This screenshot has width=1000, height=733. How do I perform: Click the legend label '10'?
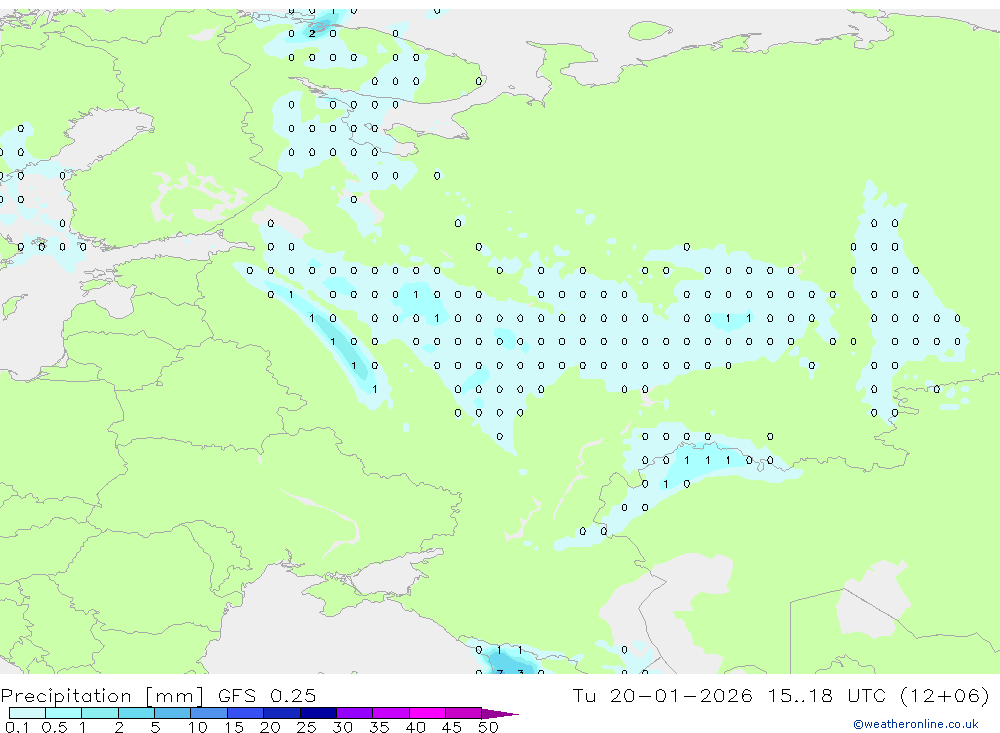coord(198,727)
